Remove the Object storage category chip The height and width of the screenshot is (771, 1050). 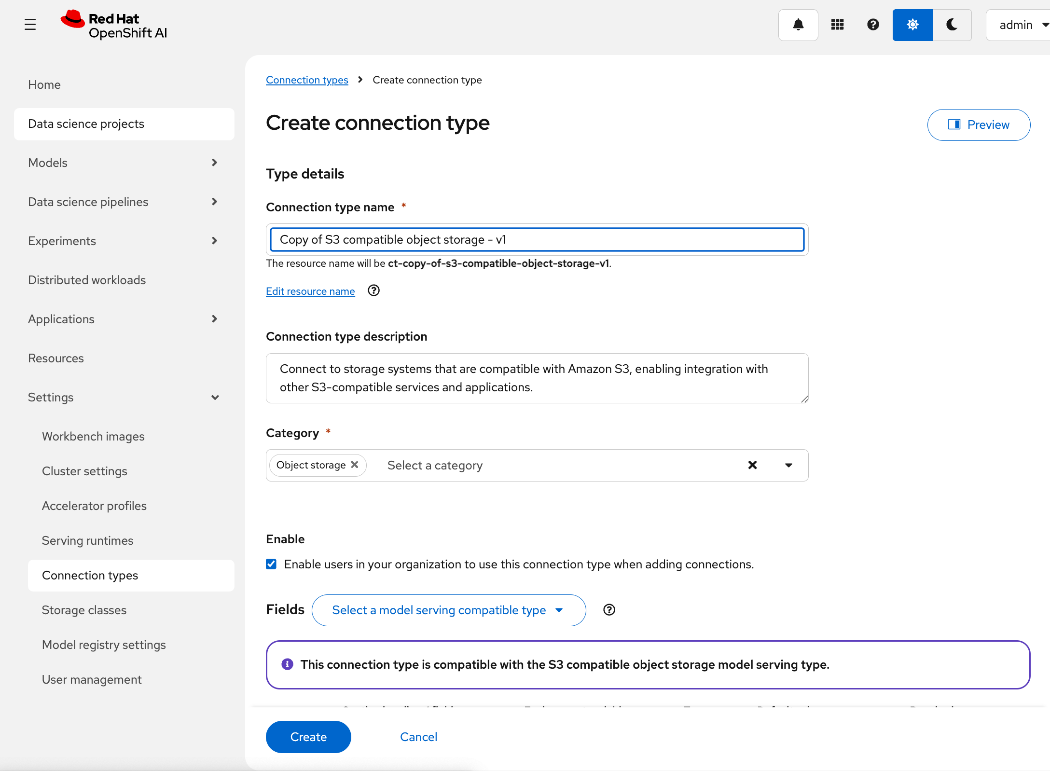354,465
